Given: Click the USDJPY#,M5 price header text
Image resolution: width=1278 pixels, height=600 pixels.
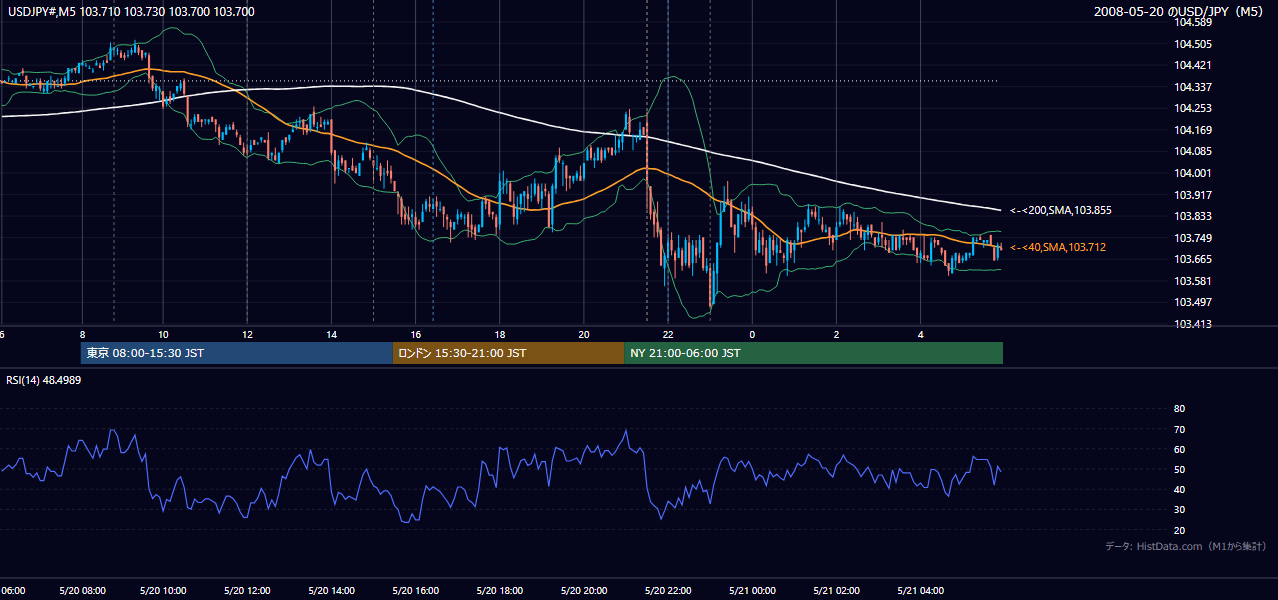Looking at the screenshot, I should pos(130,12).
